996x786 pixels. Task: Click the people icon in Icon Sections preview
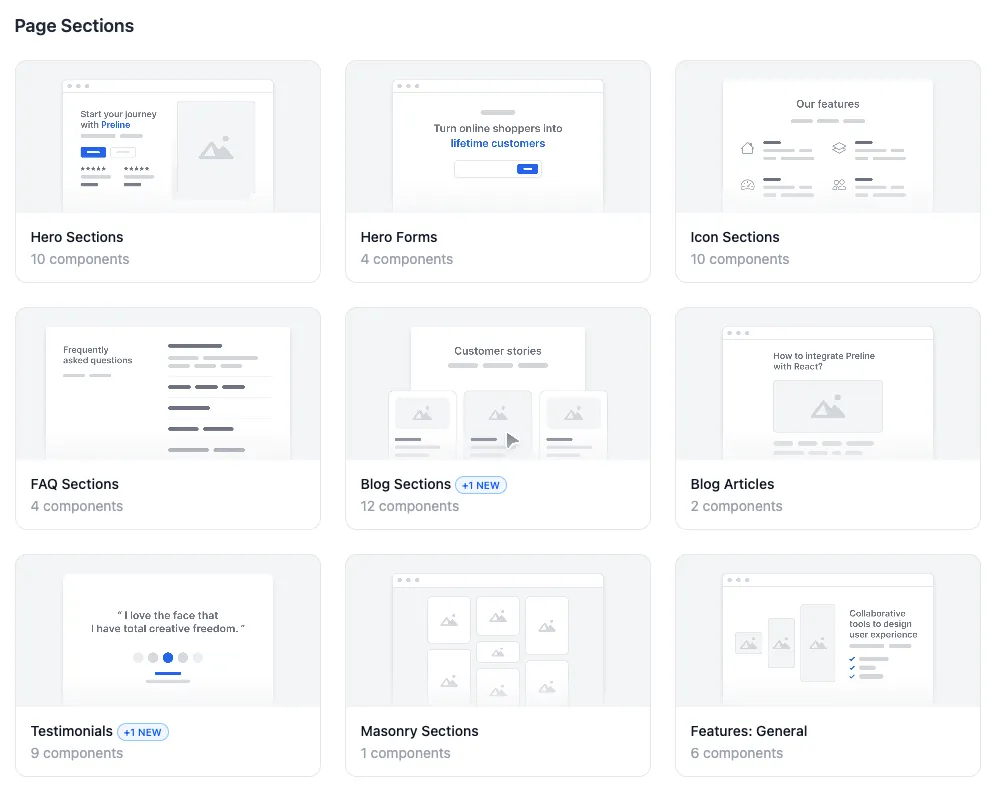click(839, 184)
